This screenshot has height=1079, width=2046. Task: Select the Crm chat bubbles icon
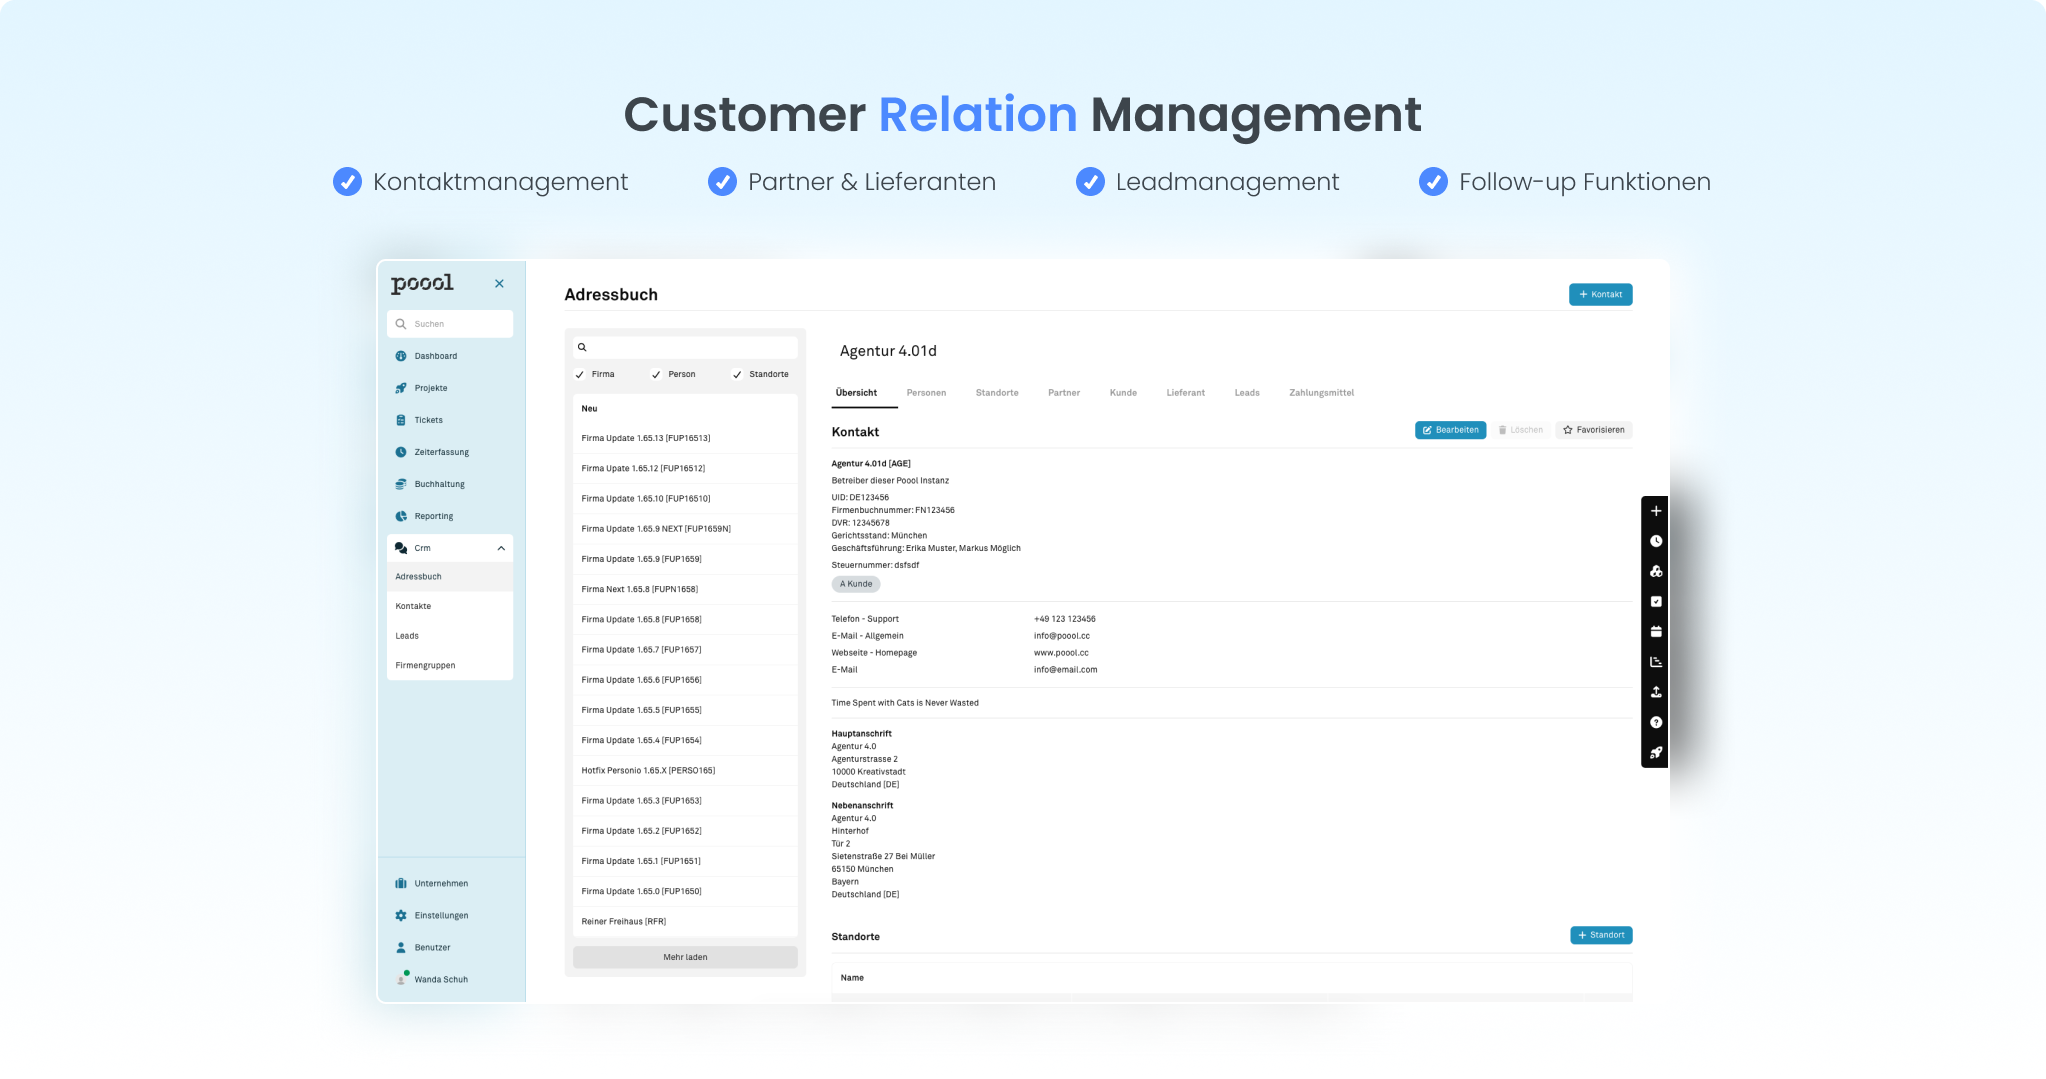click(x=401, y=548)
